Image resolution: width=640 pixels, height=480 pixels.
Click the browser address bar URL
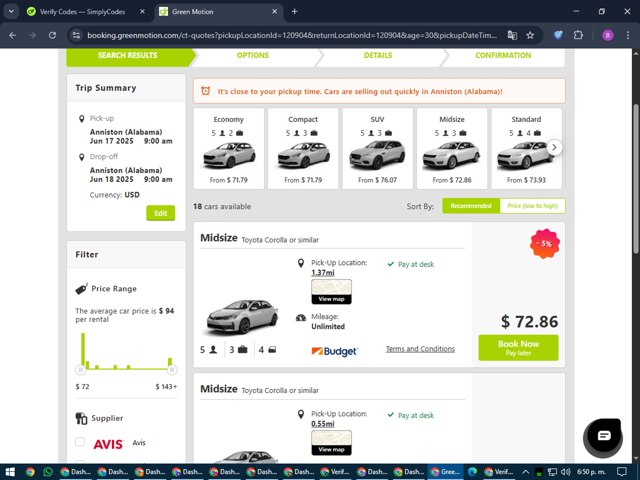pos(292,36)
